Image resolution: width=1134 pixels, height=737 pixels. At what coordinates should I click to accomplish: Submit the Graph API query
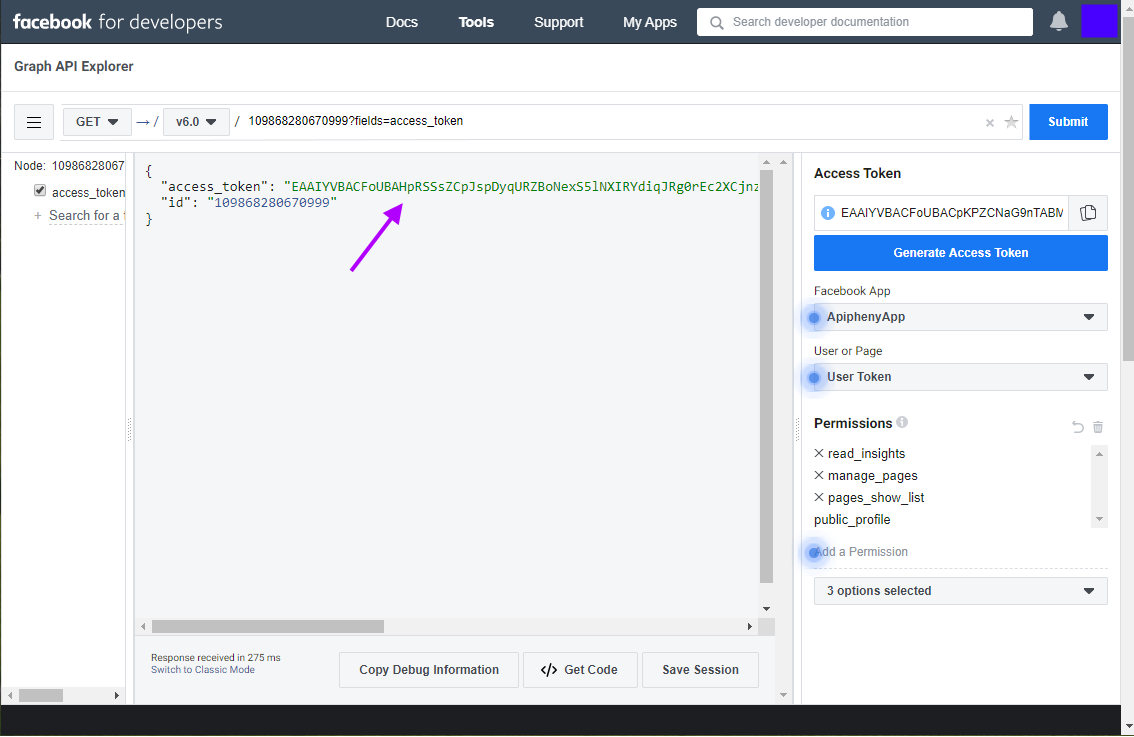point(1068,122)
